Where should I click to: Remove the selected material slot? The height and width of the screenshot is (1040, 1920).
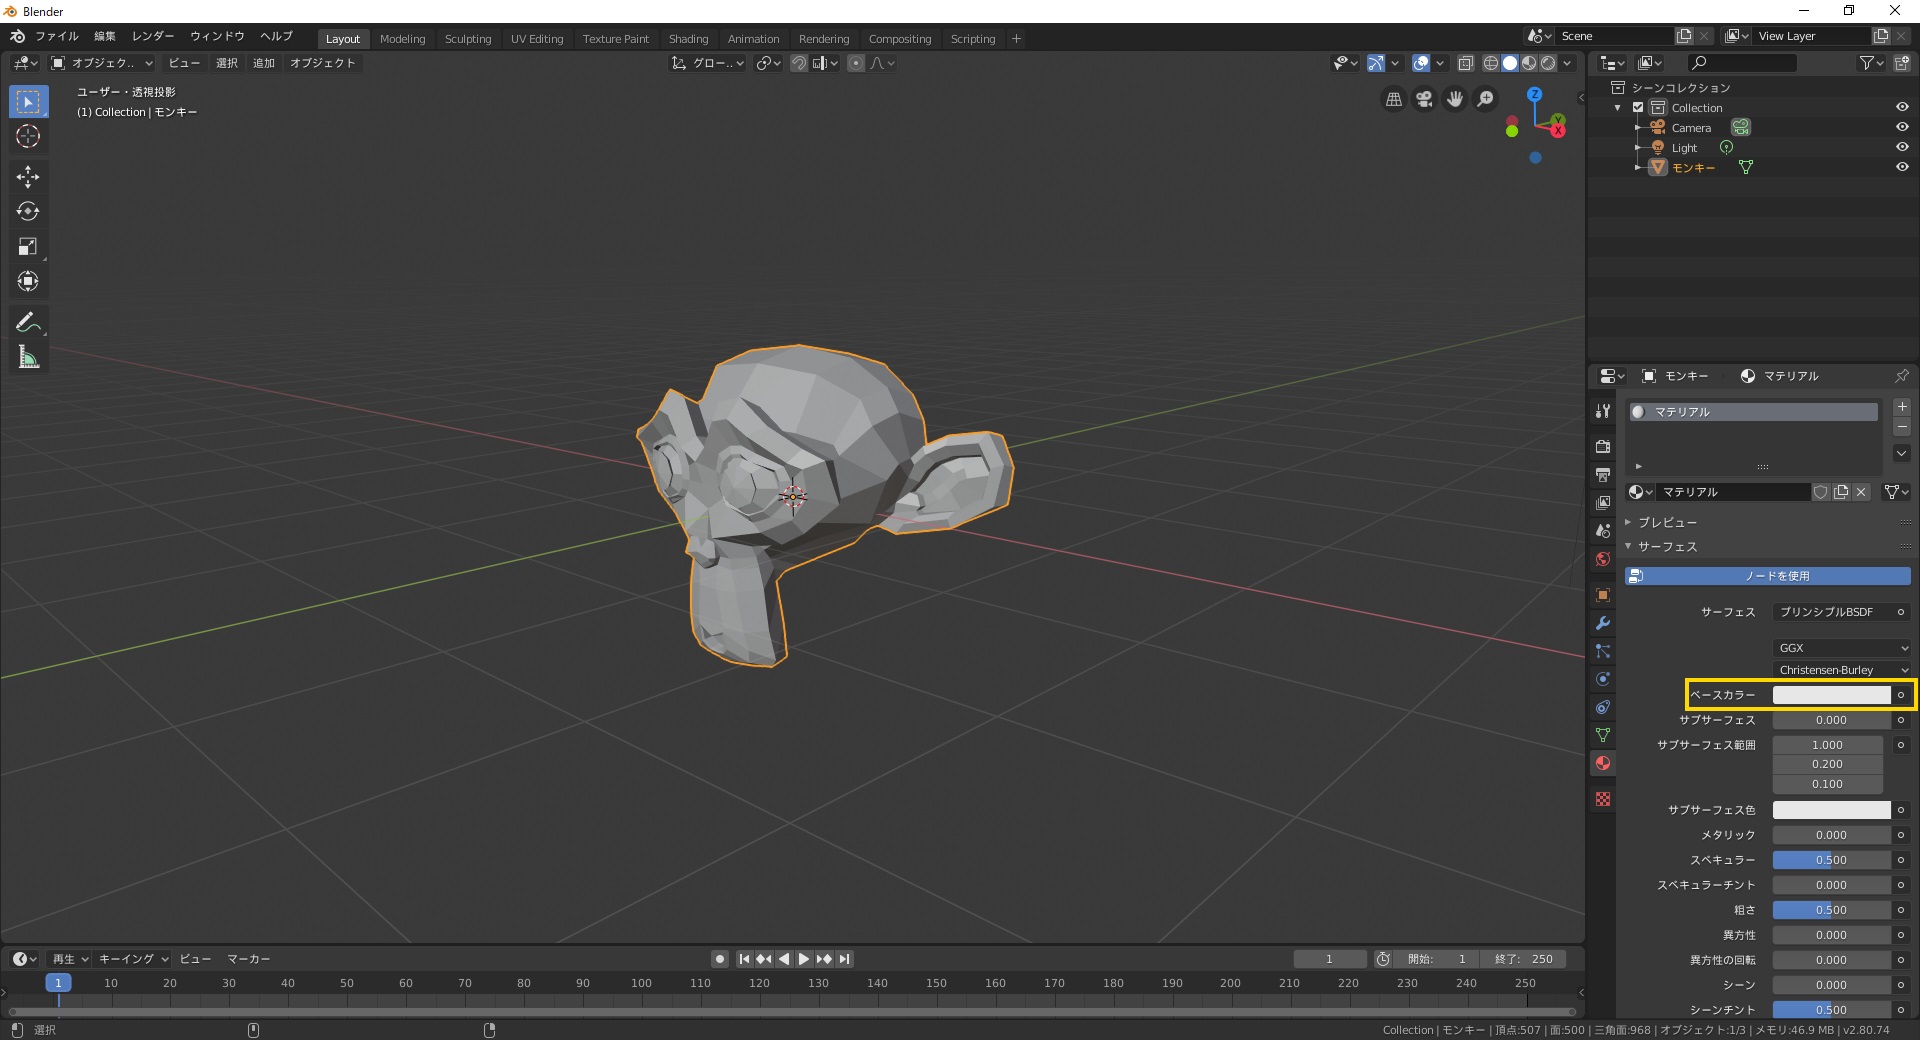click(x=1902, y=427)
